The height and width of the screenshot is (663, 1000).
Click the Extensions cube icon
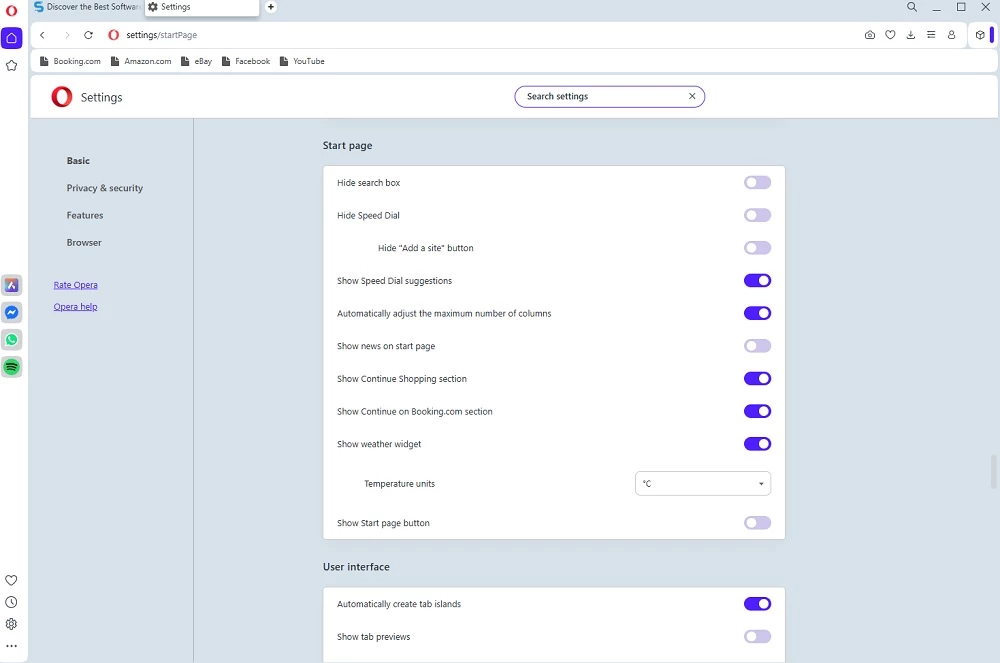tap(980, 35)
